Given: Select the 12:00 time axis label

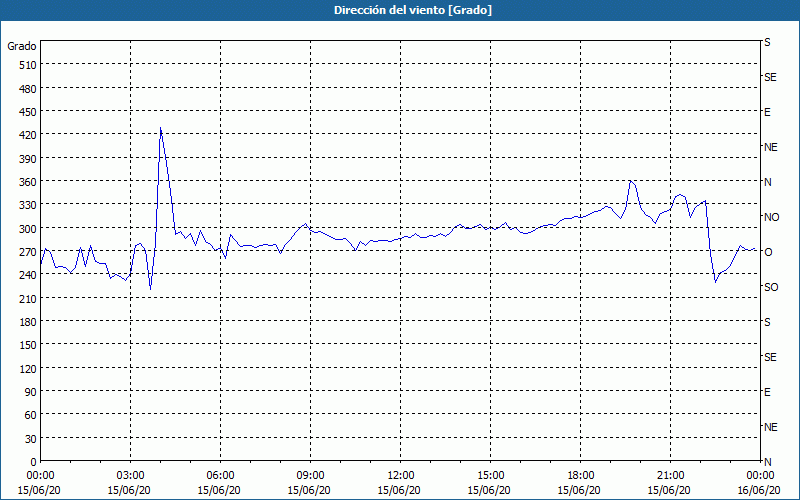Looking at the screenshot, I should [x=401, y=476].
